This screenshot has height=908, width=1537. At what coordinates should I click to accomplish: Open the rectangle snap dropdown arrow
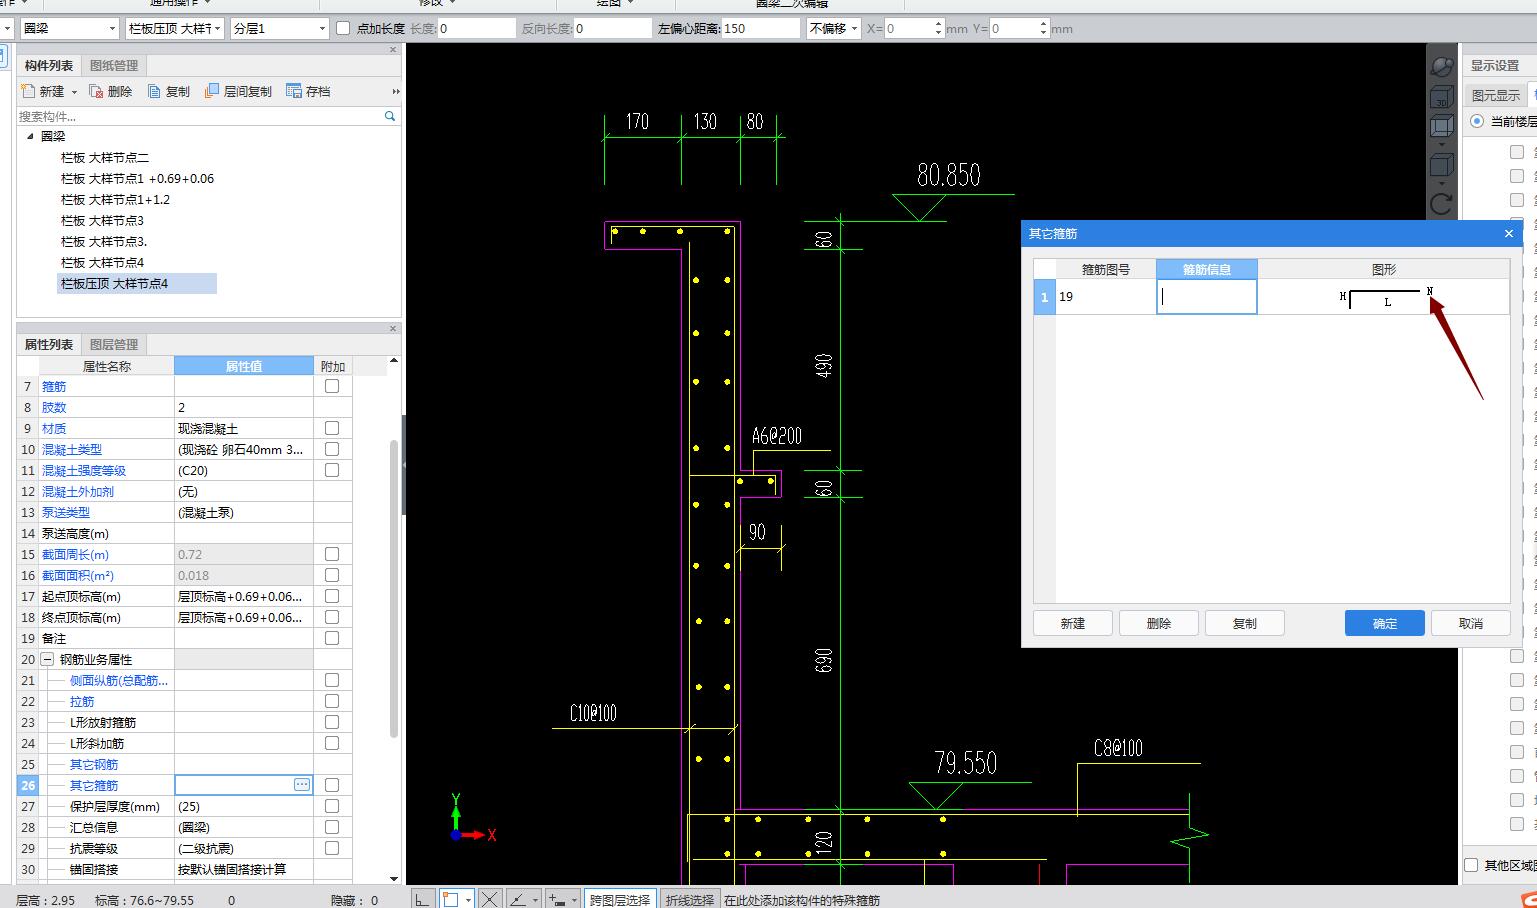click(467, 900)
